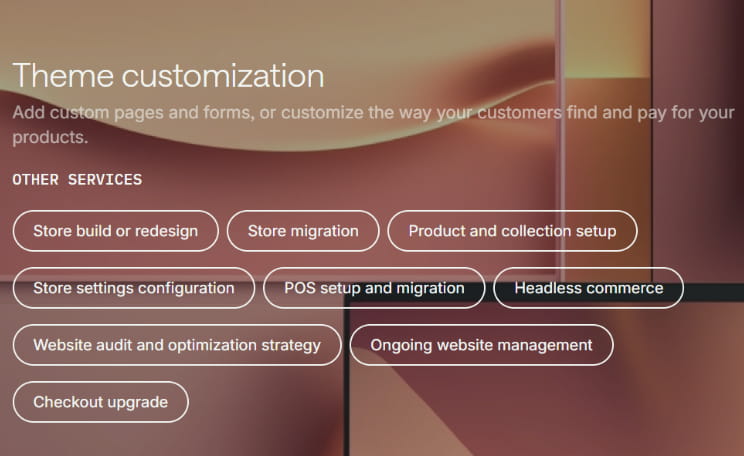744x456 pixels.
Task: Open Website audit and optimization strategy
Action: 177,345
